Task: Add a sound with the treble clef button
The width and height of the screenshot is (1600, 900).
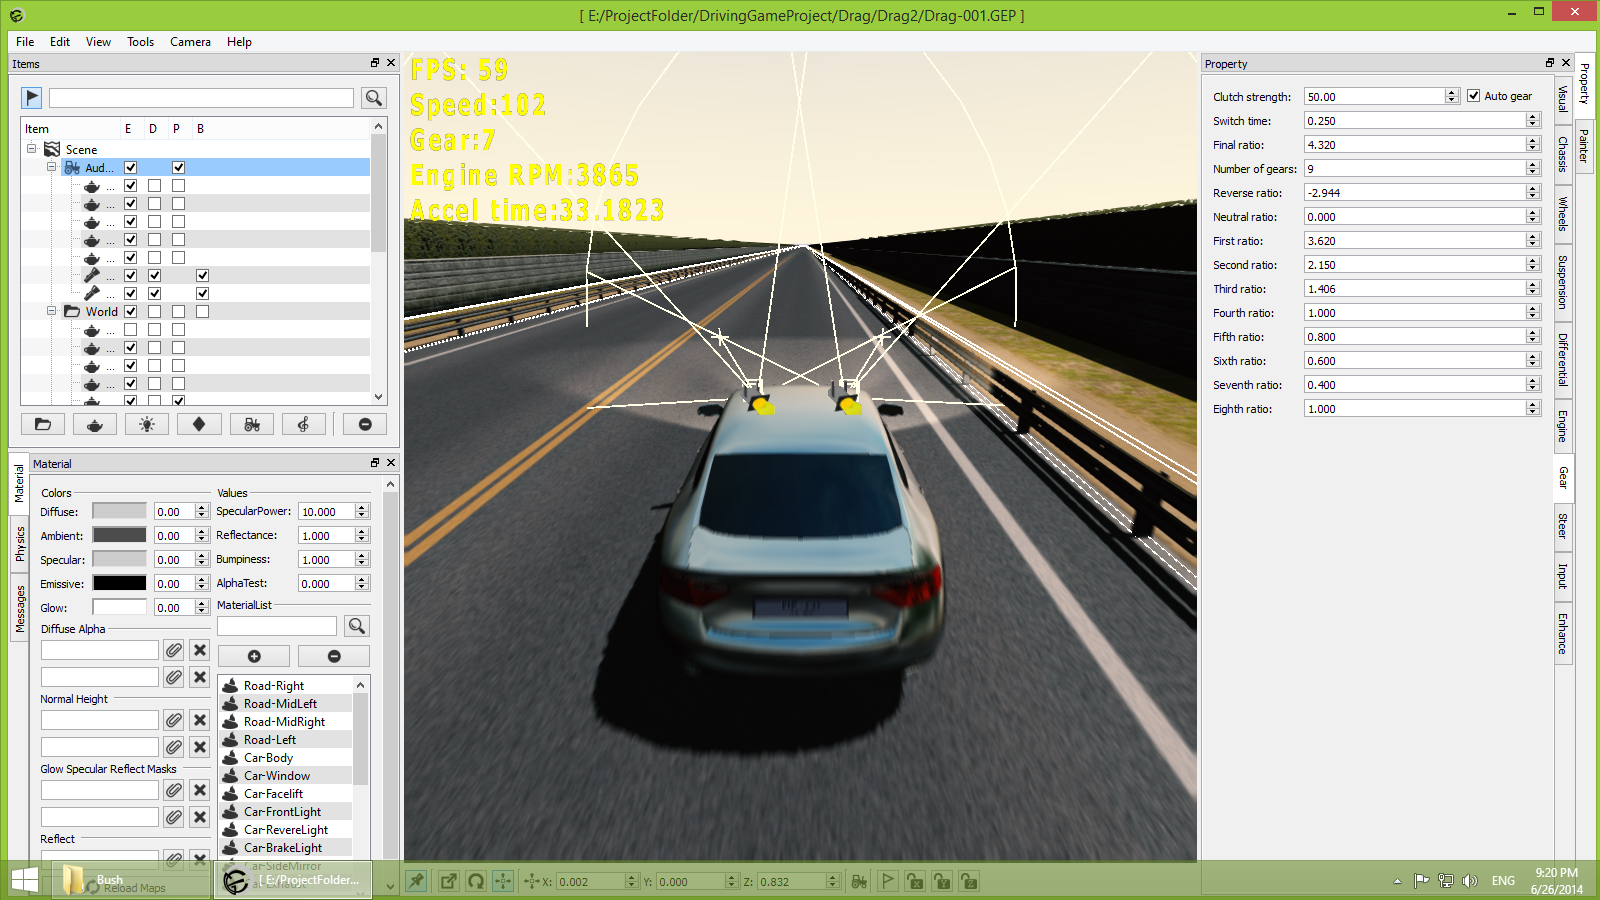Action: [304, 424]
